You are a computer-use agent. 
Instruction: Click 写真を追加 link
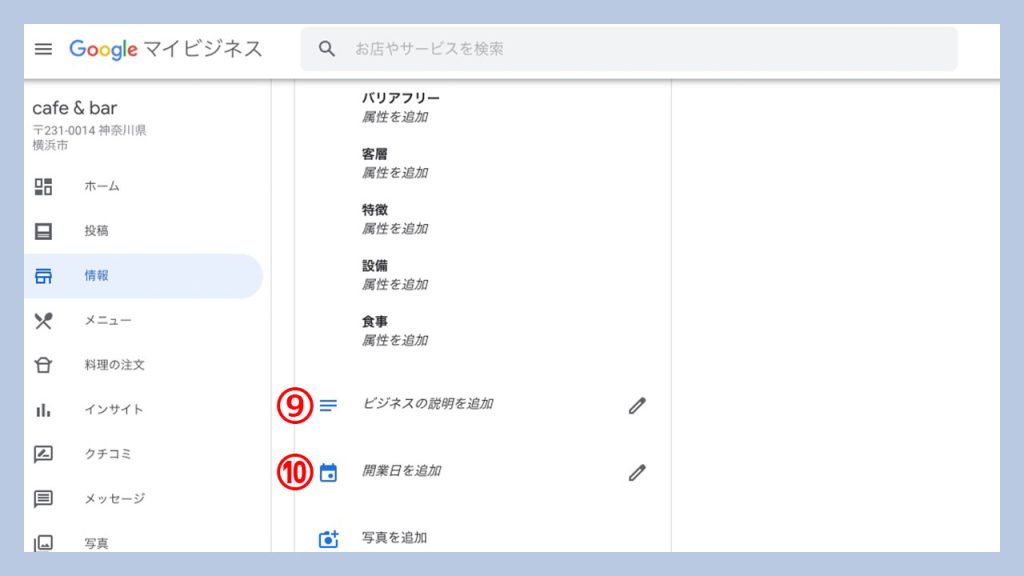[394, 538]
